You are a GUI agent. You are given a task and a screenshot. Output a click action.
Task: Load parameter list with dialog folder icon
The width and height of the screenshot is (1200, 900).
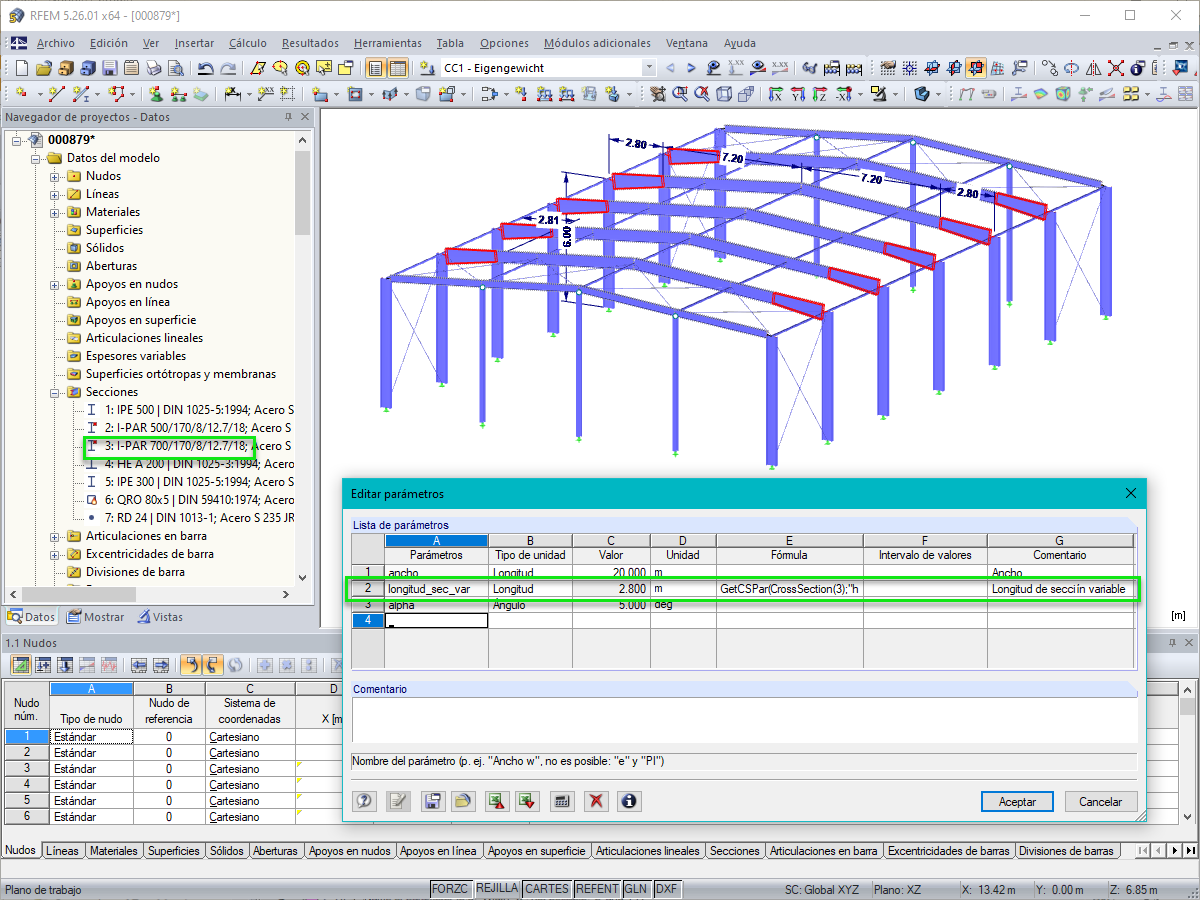click(x=462, y=801)
